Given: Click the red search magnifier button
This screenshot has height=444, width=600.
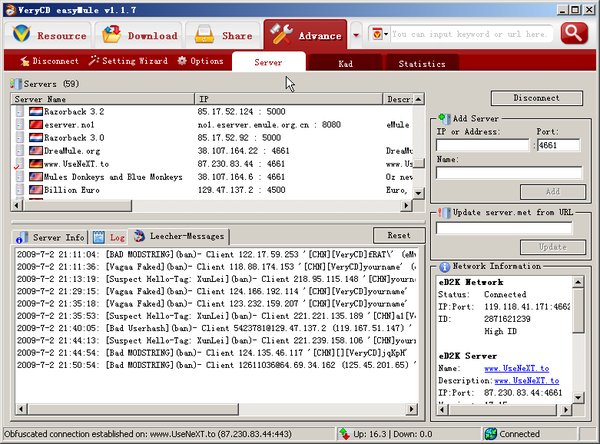Looking at the screenshot, I should 574,34.
